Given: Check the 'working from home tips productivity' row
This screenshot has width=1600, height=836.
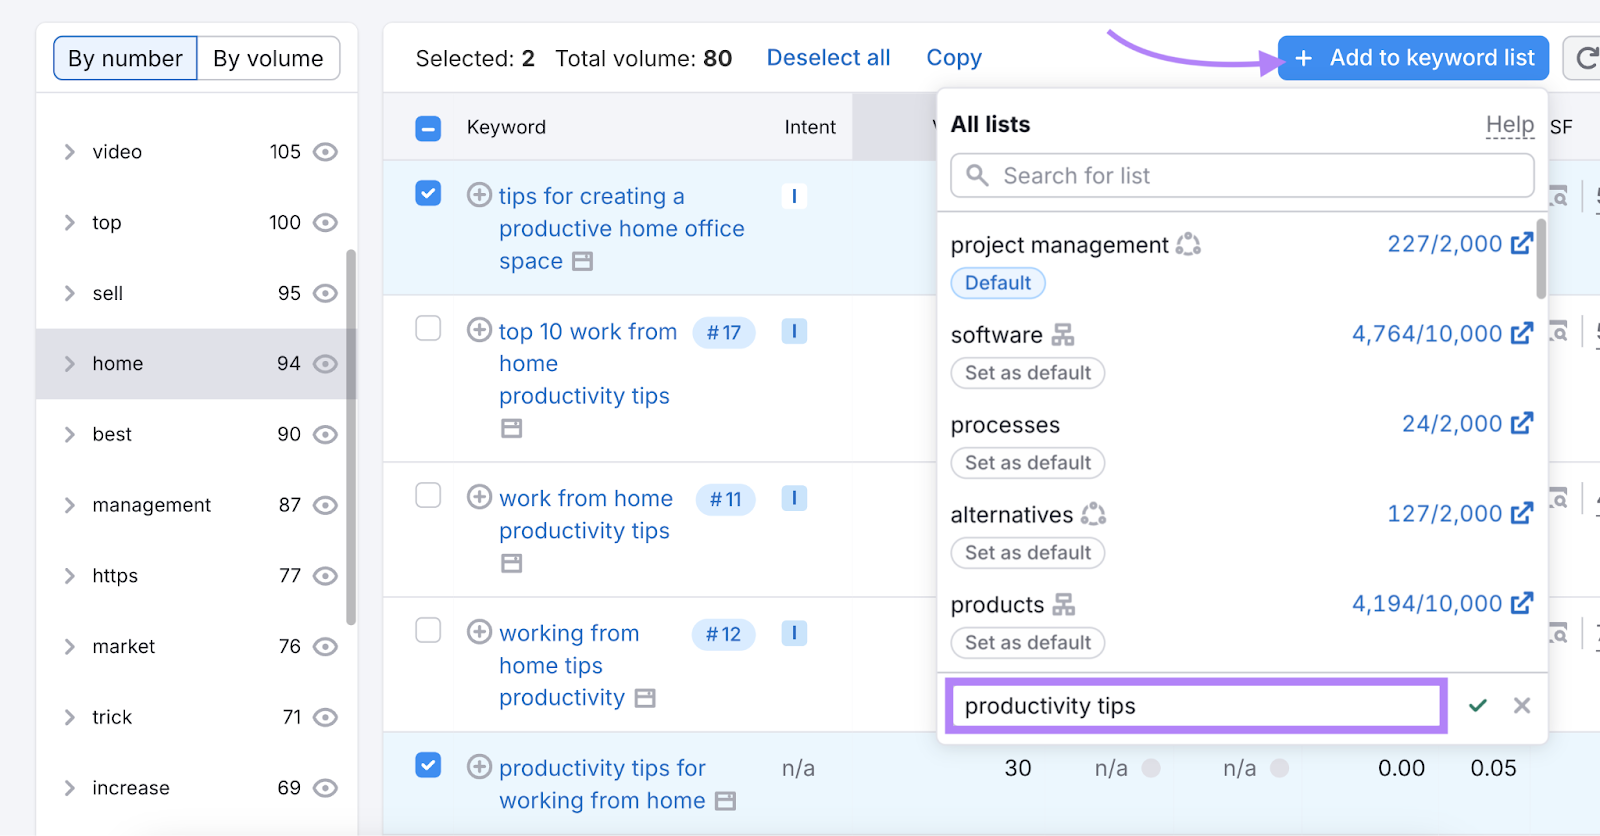Looking at the screenshot, I should pos(428,630).
